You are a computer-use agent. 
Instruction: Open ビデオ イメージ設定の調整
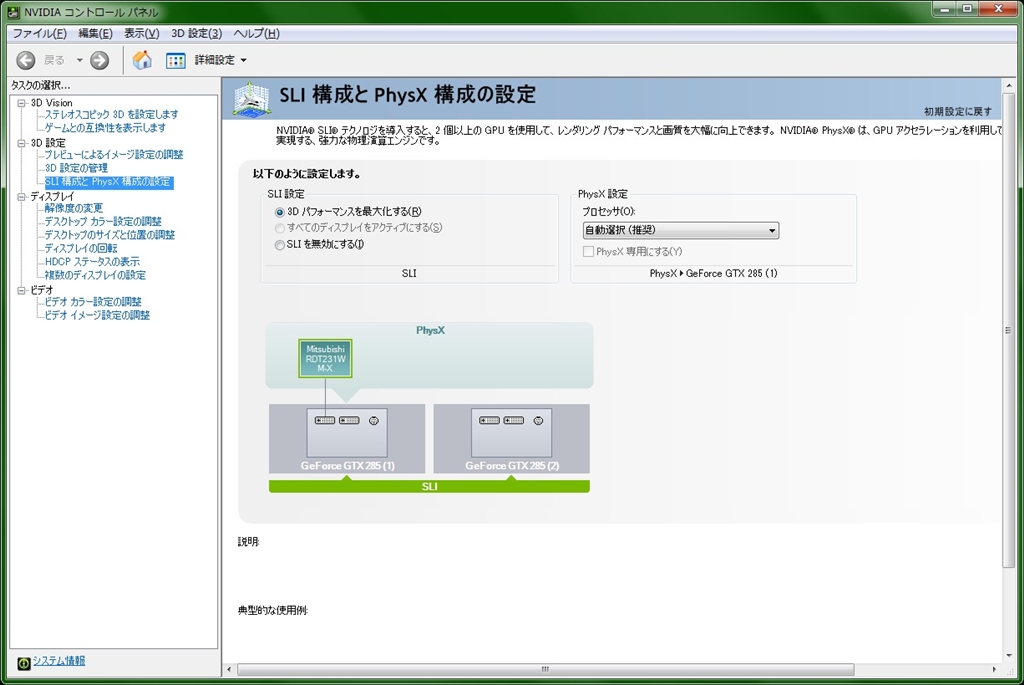click(x=97, y=315)
